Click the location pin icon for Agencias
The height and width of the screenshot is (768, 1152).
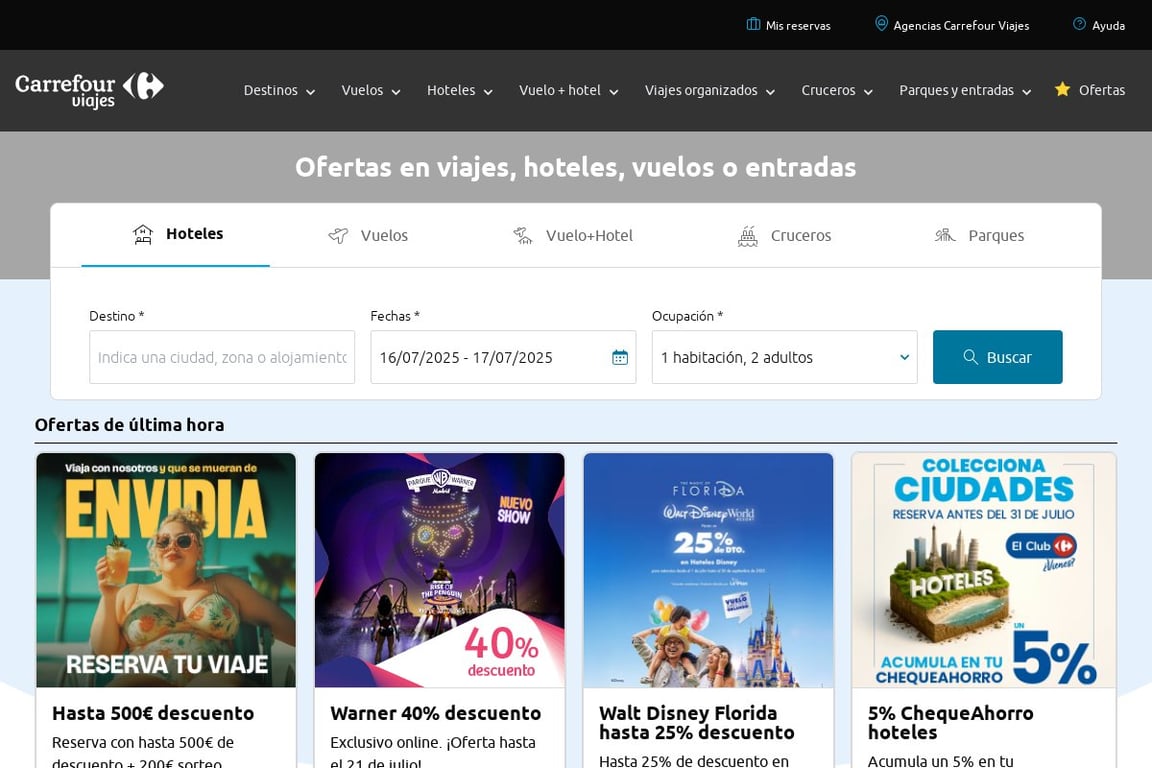(x=881, y=24)
